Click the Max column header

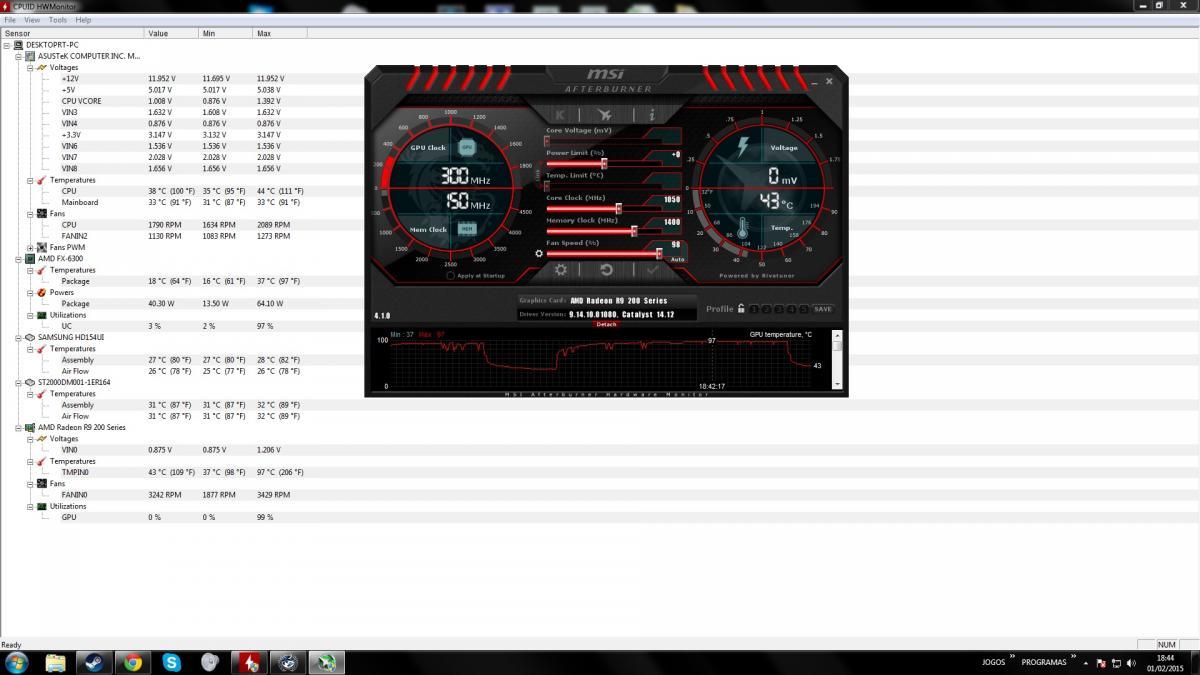[x=280, y=34]
